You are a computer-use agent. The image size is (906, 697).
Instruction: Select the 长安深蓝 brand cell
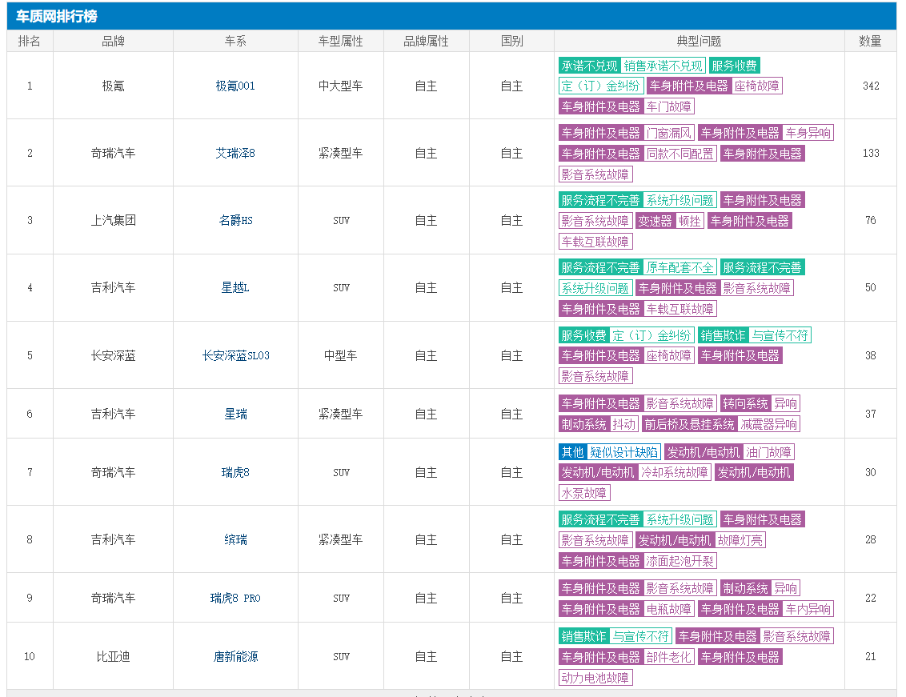(x=113, y=355)
